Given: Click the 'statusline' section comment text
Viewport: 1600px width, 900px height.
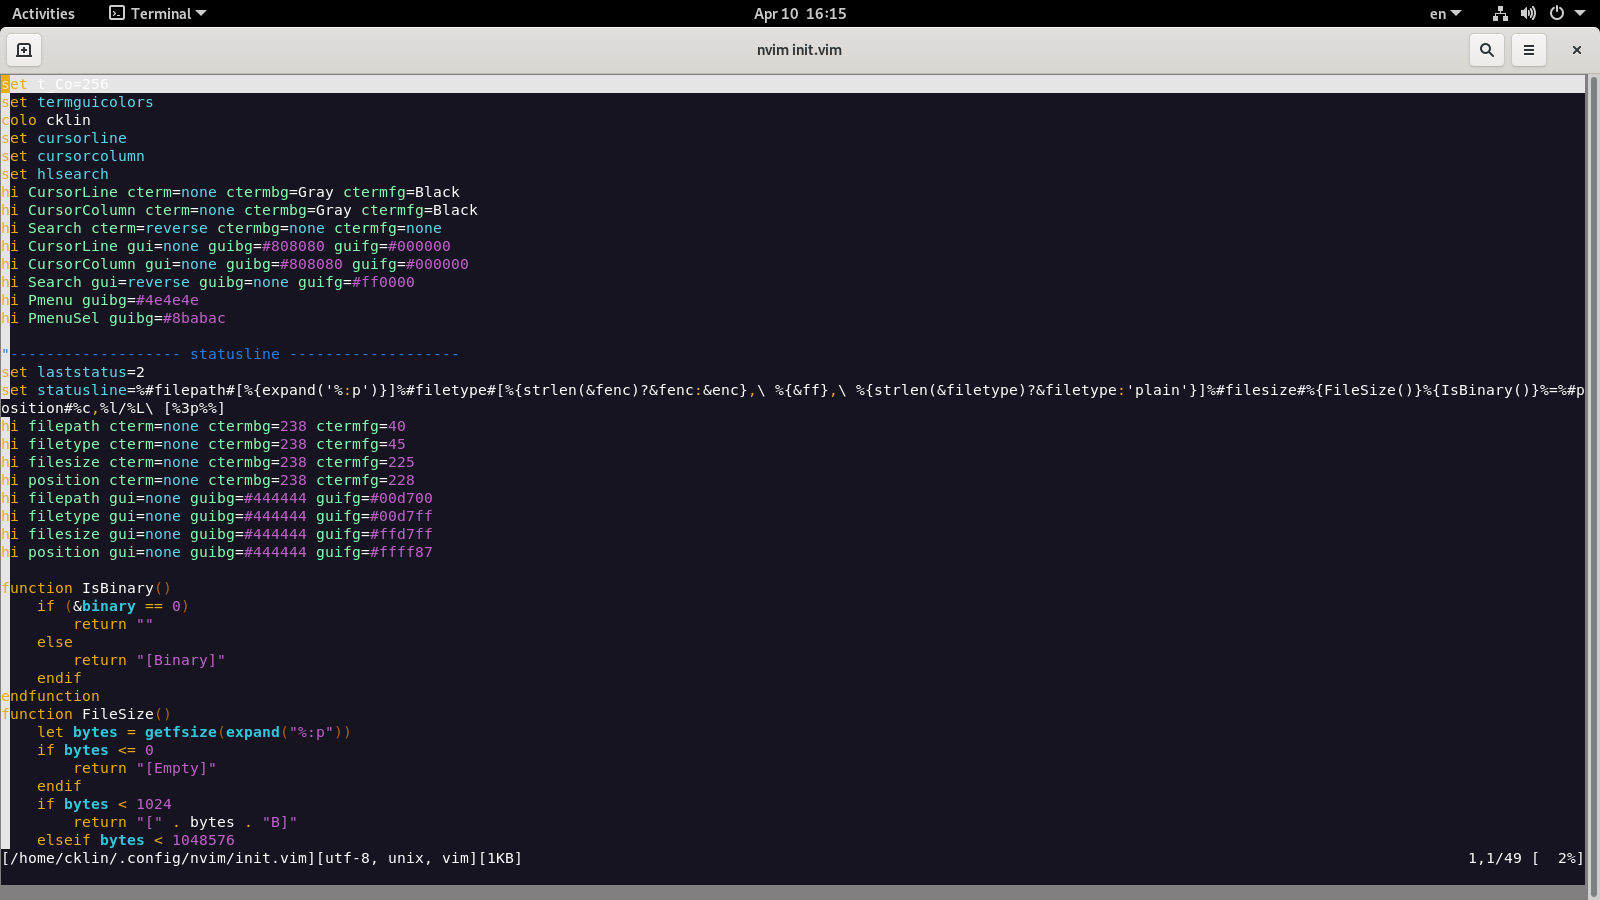Looking at the screenshot, I should [234, 353].
